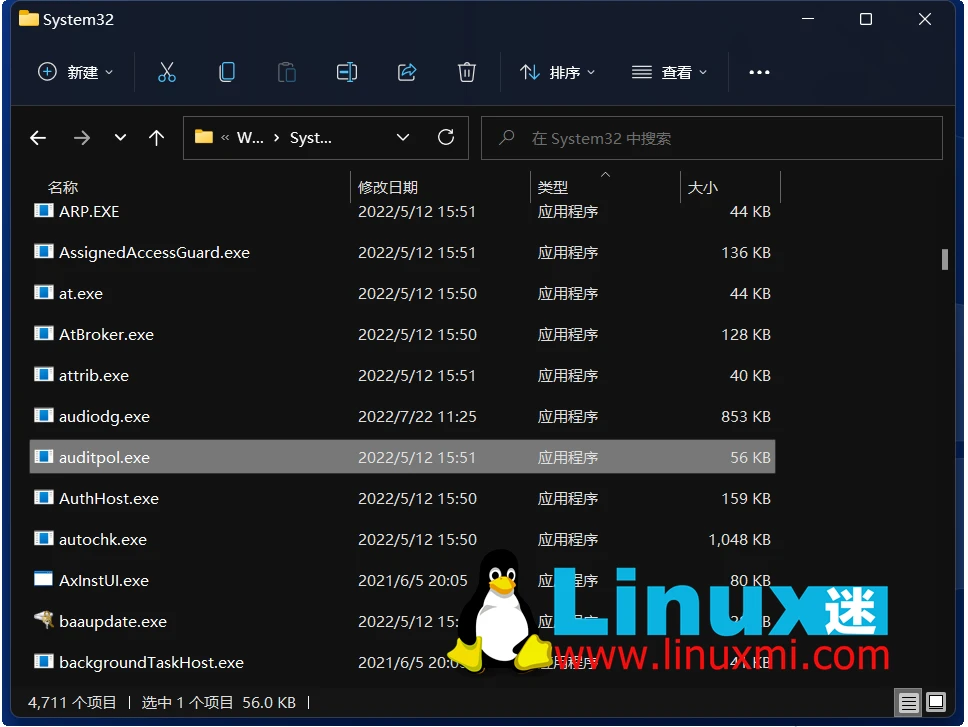Viewport: 968px width, 727px height.
Task: Share the selected file
Action: click(407, 72)
